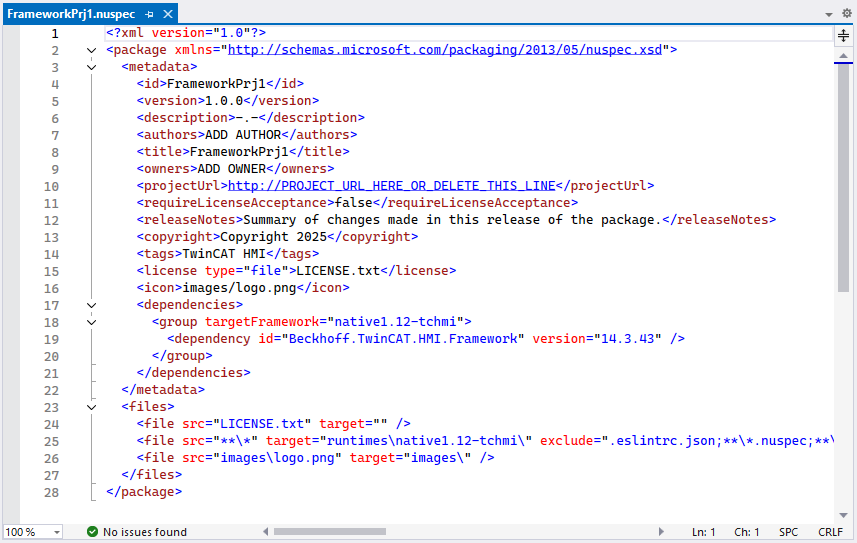857x543 pixels.
Task: Click the ADD AUTHOR text
Action: pos(243,135)
